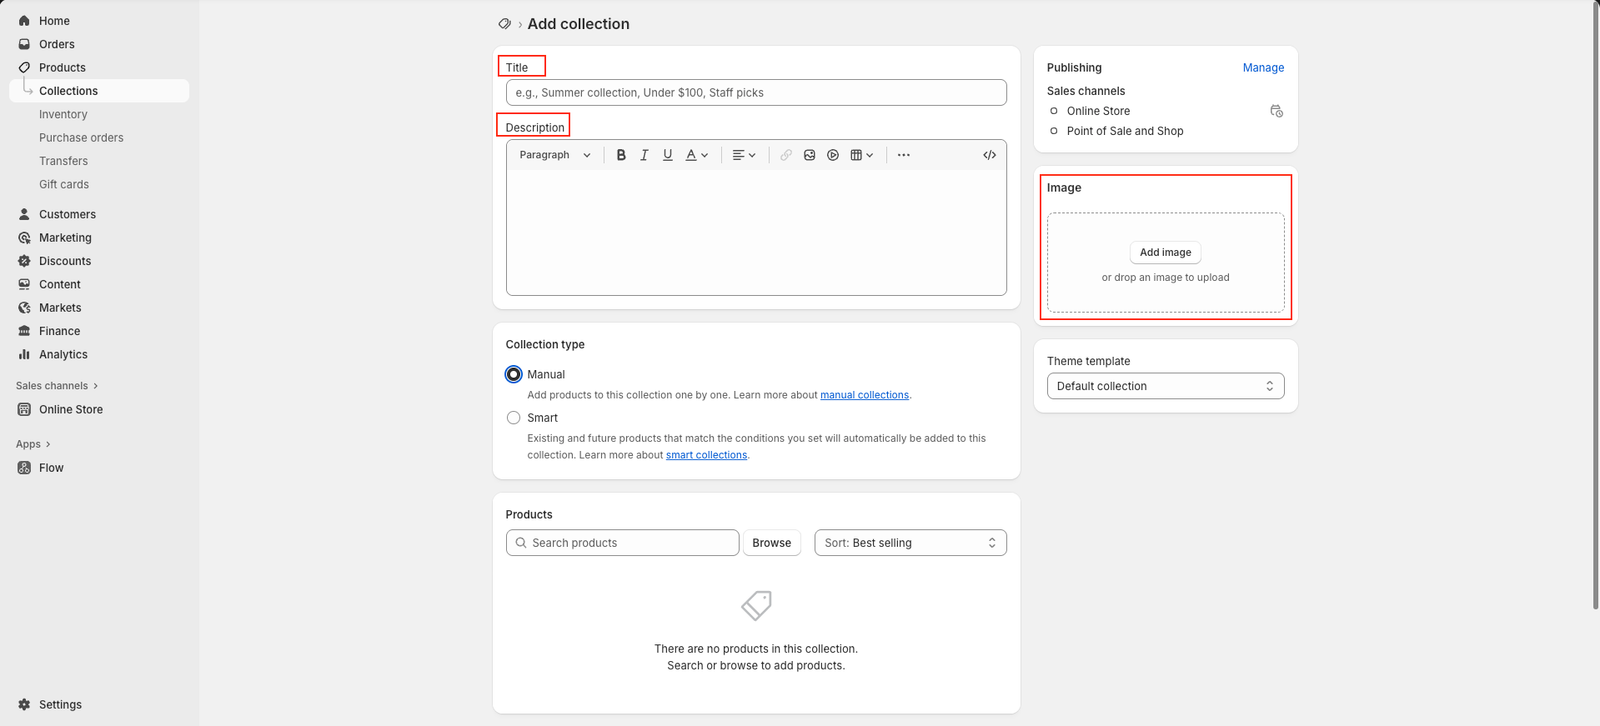Click the Browse products button
1600x726 pixels.
pos(771,543)
